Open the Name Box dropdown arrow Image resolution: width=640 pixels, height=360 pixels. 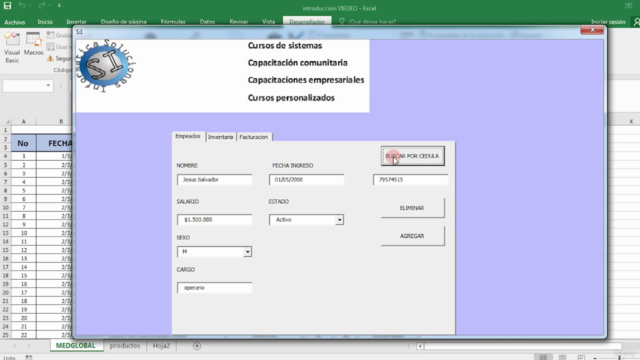pos(48,86)
